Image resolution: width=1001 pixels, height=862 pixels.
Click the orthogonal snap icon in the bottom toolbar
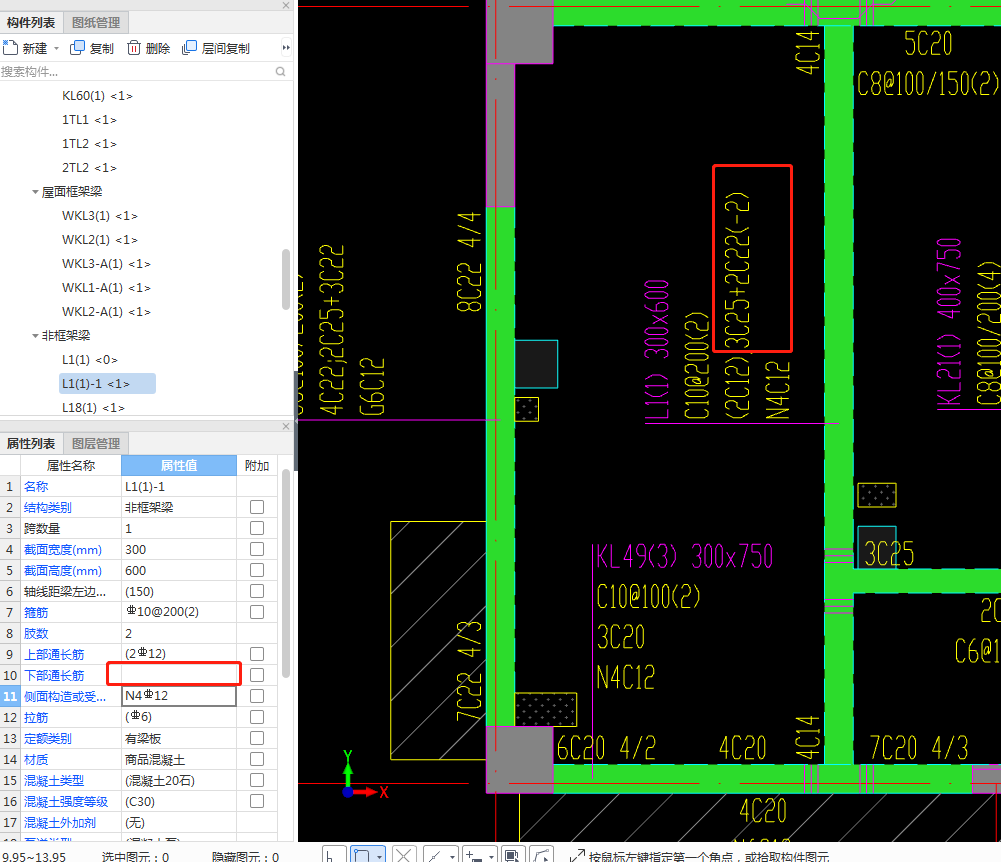coord(335,854)
